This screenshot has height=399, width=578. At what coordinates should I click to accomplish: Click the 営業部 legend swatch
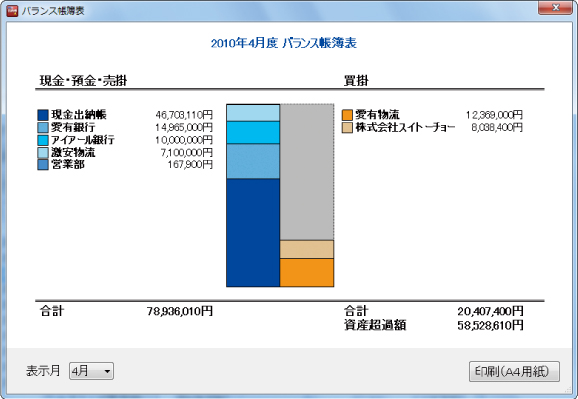[x=43, y=164]
